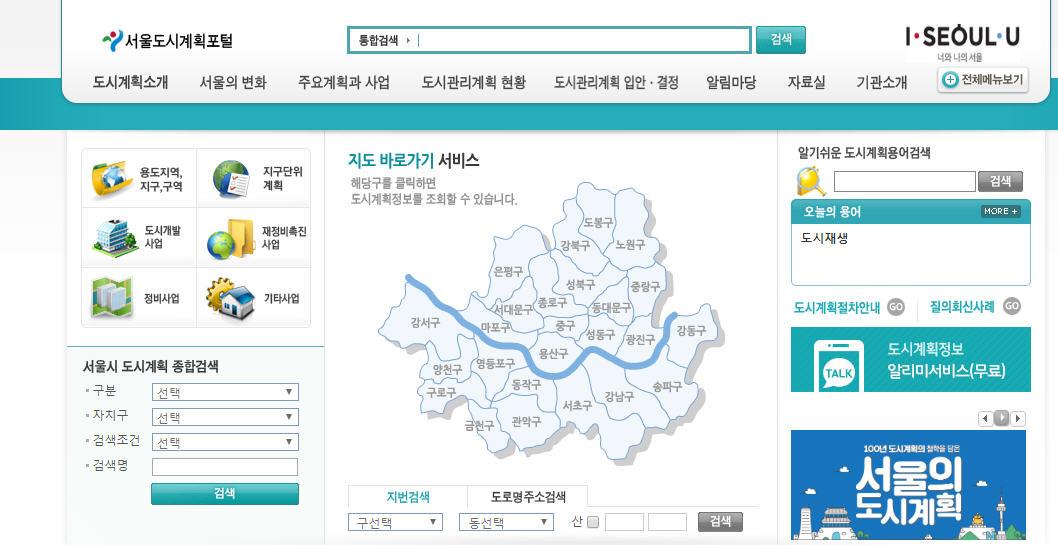Screen dimensions: 1058x545
Task: Select the 도시개발사업 building icon
Action: 114,238
